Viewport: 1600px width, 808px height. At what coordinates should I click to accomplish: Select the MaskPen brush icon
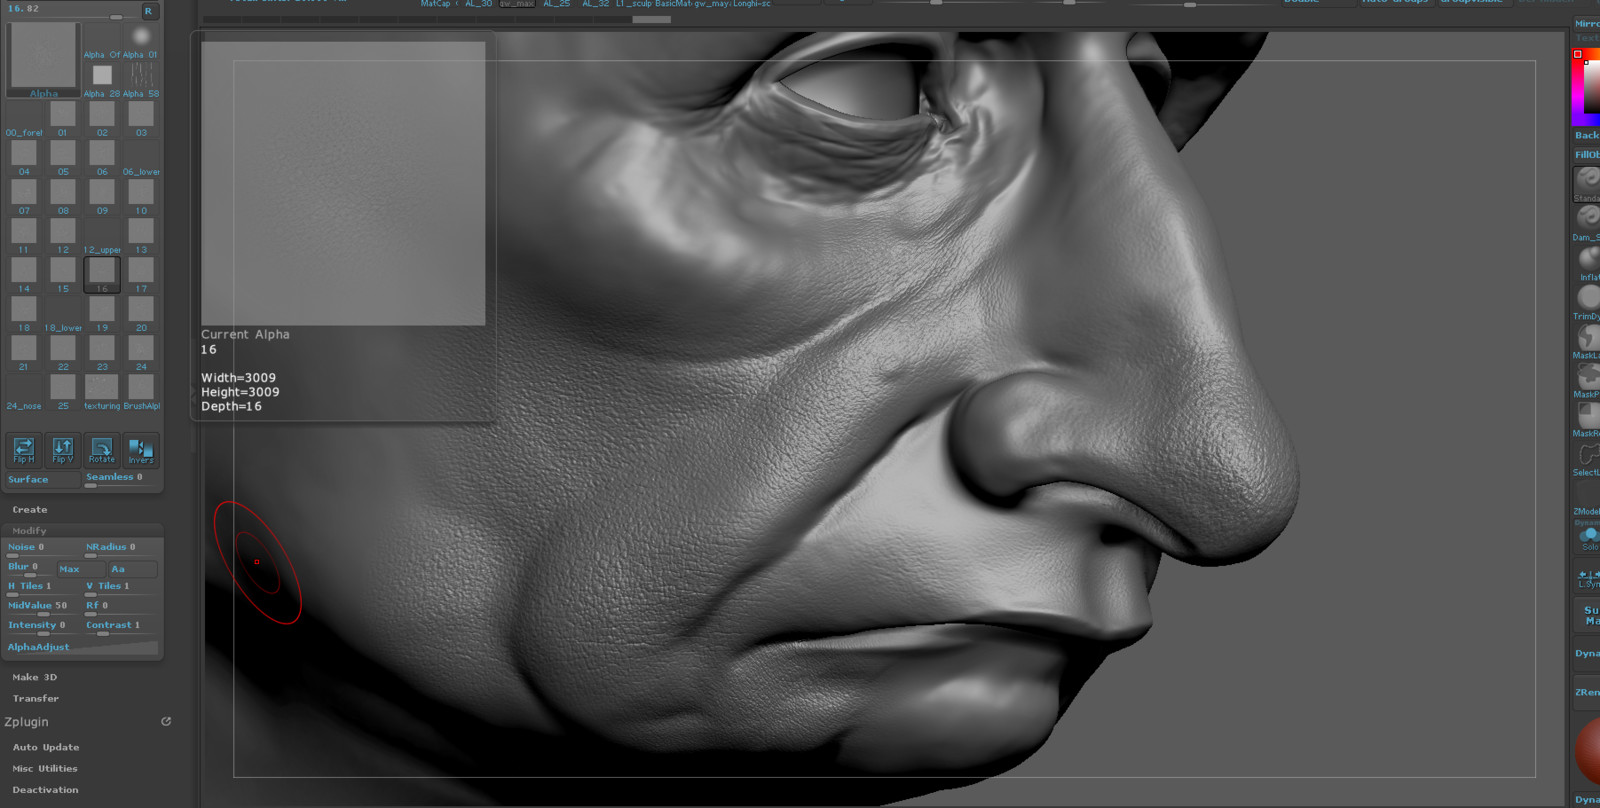(x=1588, y=379)
